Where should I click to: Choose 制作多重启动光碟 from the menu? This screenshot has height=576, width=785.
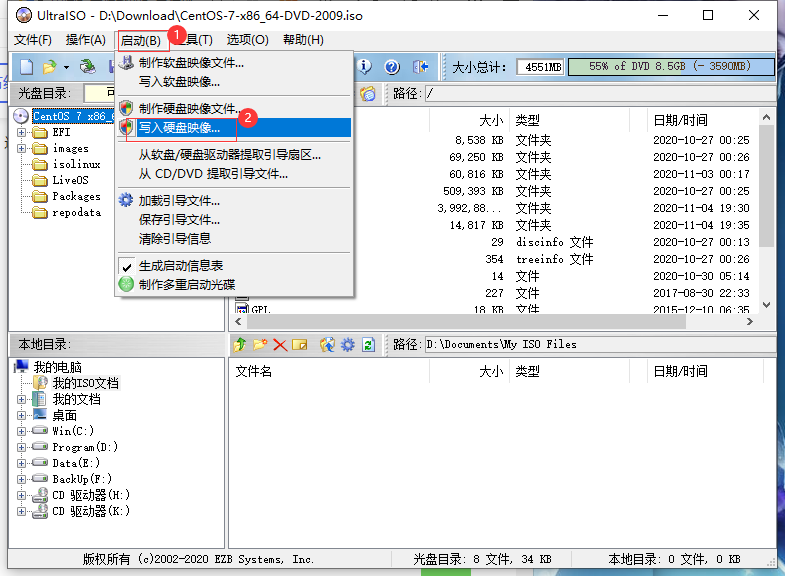tap(186, 284)
